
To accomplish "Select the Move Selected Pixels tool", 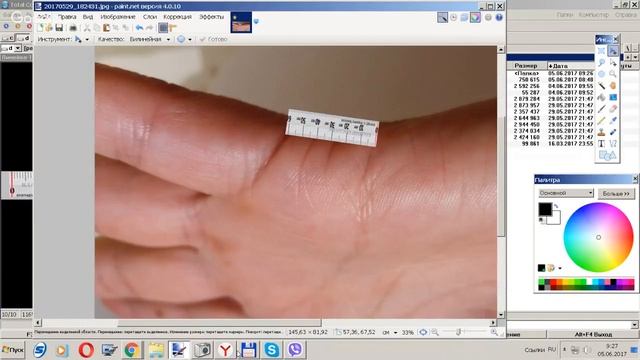I will 613,51.
